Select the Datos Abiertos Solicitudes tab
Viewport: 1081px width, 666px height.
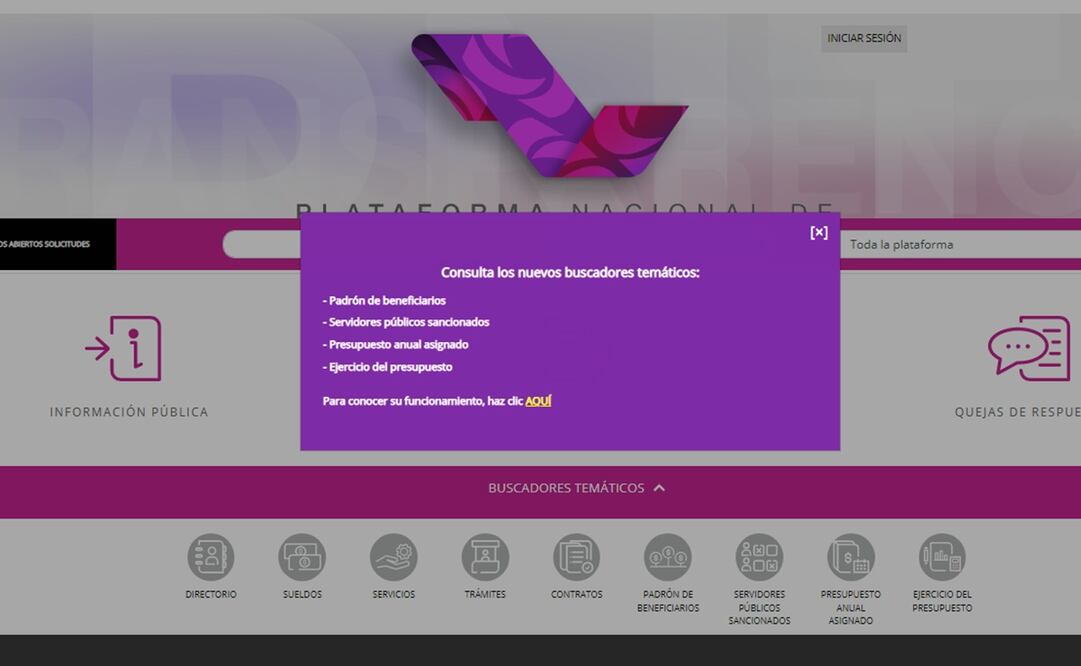coord(50,245)
